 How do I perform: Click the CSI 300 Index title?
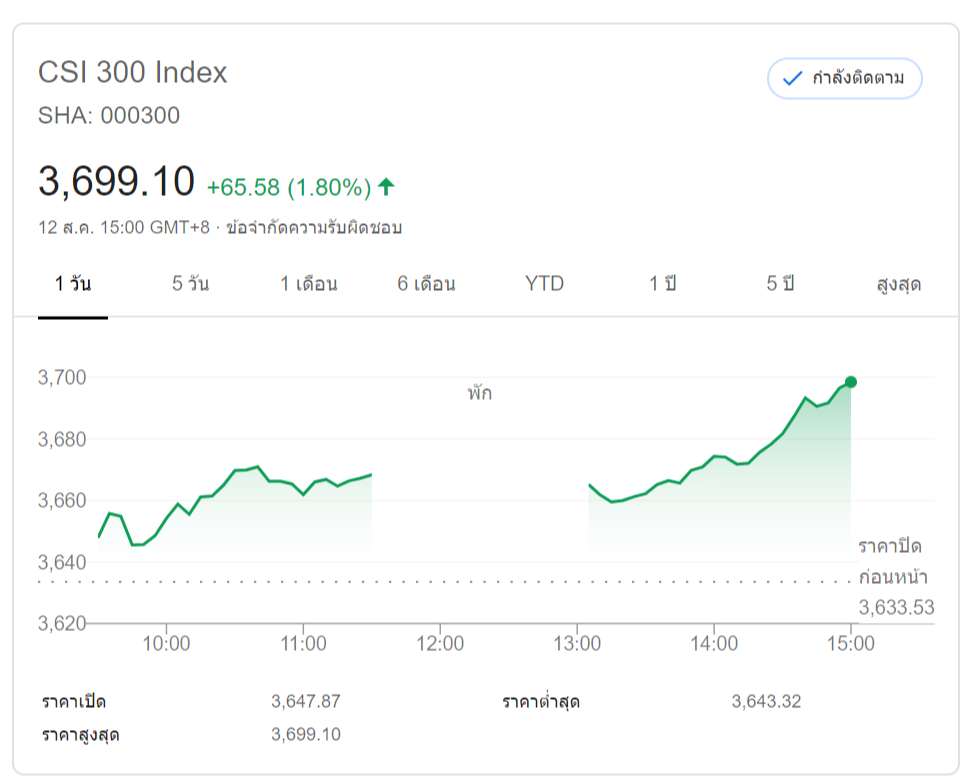point(133,73)
